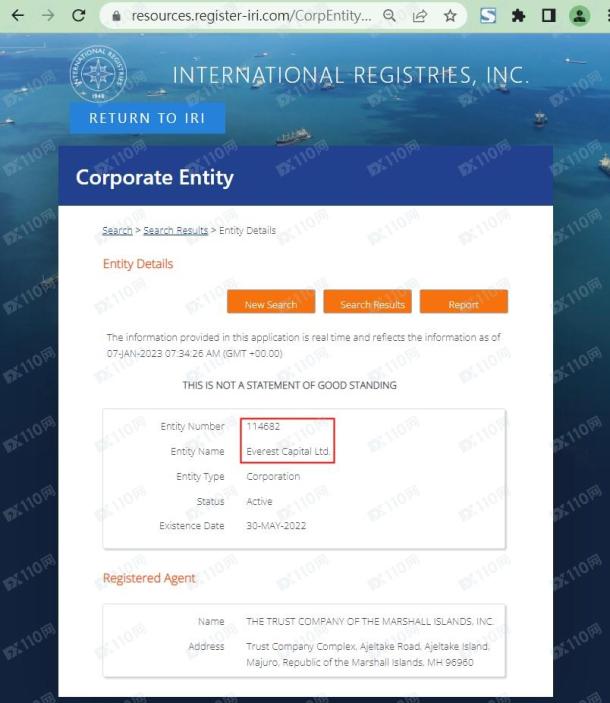Click the browser forward arrow

48,16
